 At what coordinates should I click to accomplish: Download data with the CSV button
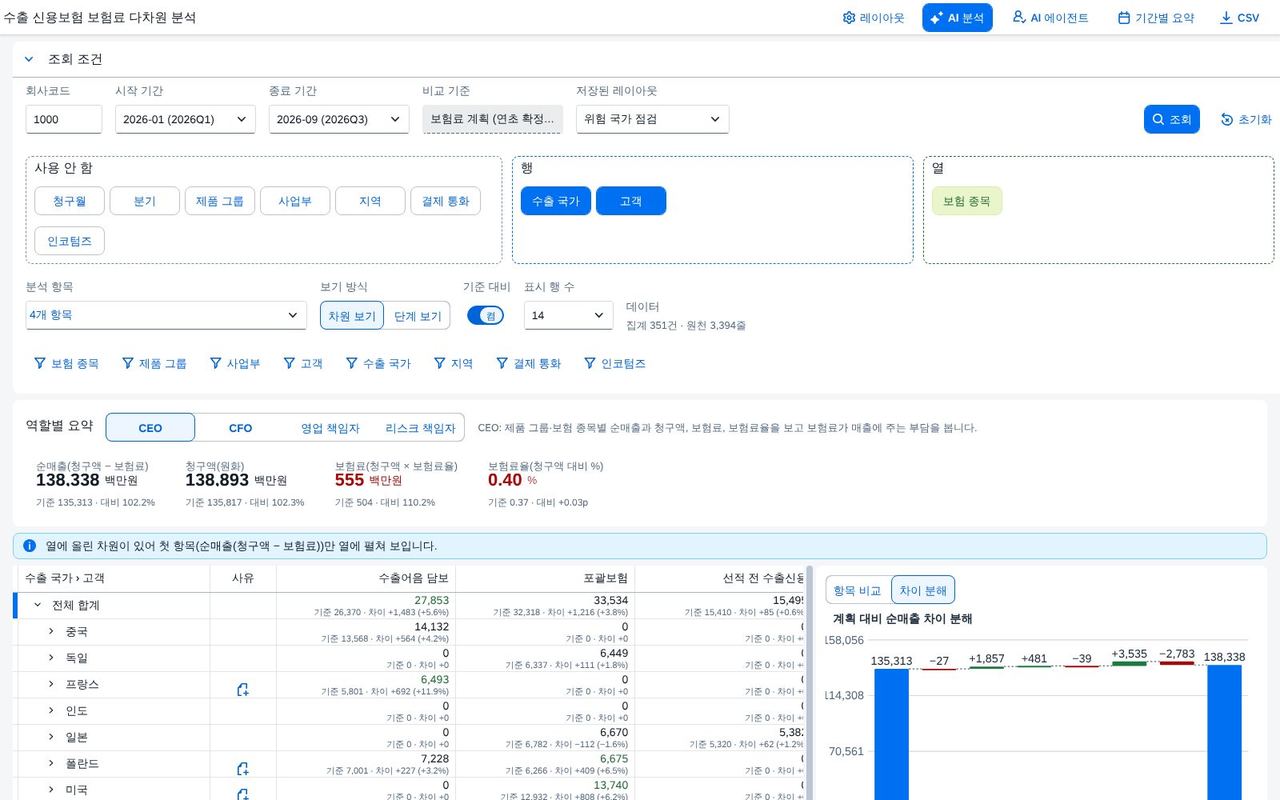(1240, 18)
